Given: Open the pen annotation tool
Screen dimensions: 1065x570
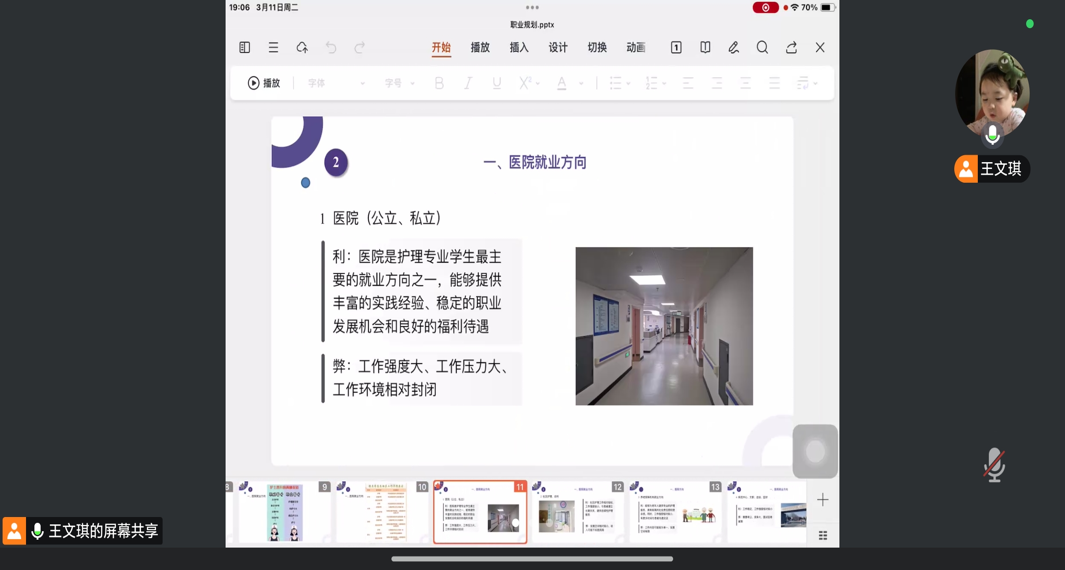Looking at the screenshot, I should [x=734, y=48].
